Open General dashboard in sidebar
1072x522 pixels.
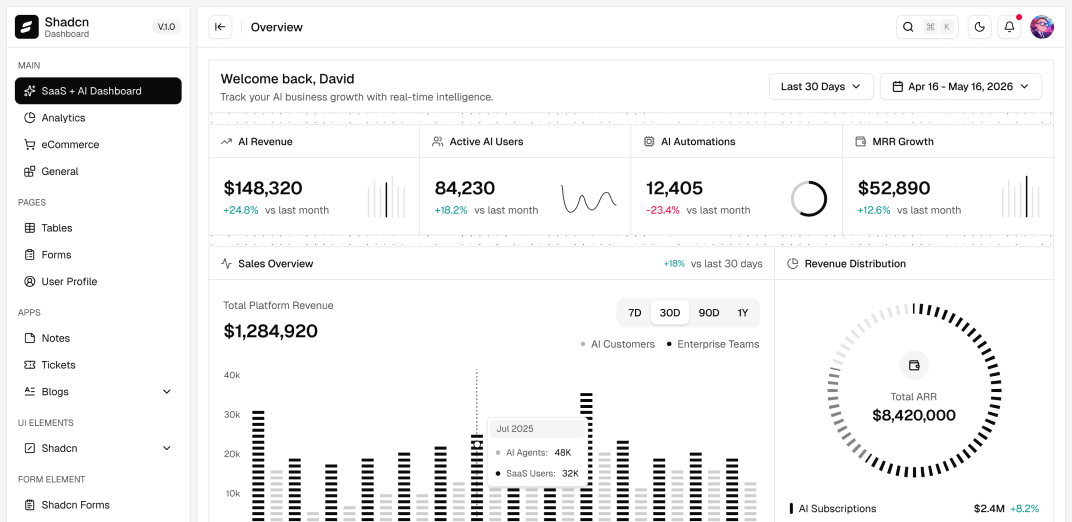point(98,171)
